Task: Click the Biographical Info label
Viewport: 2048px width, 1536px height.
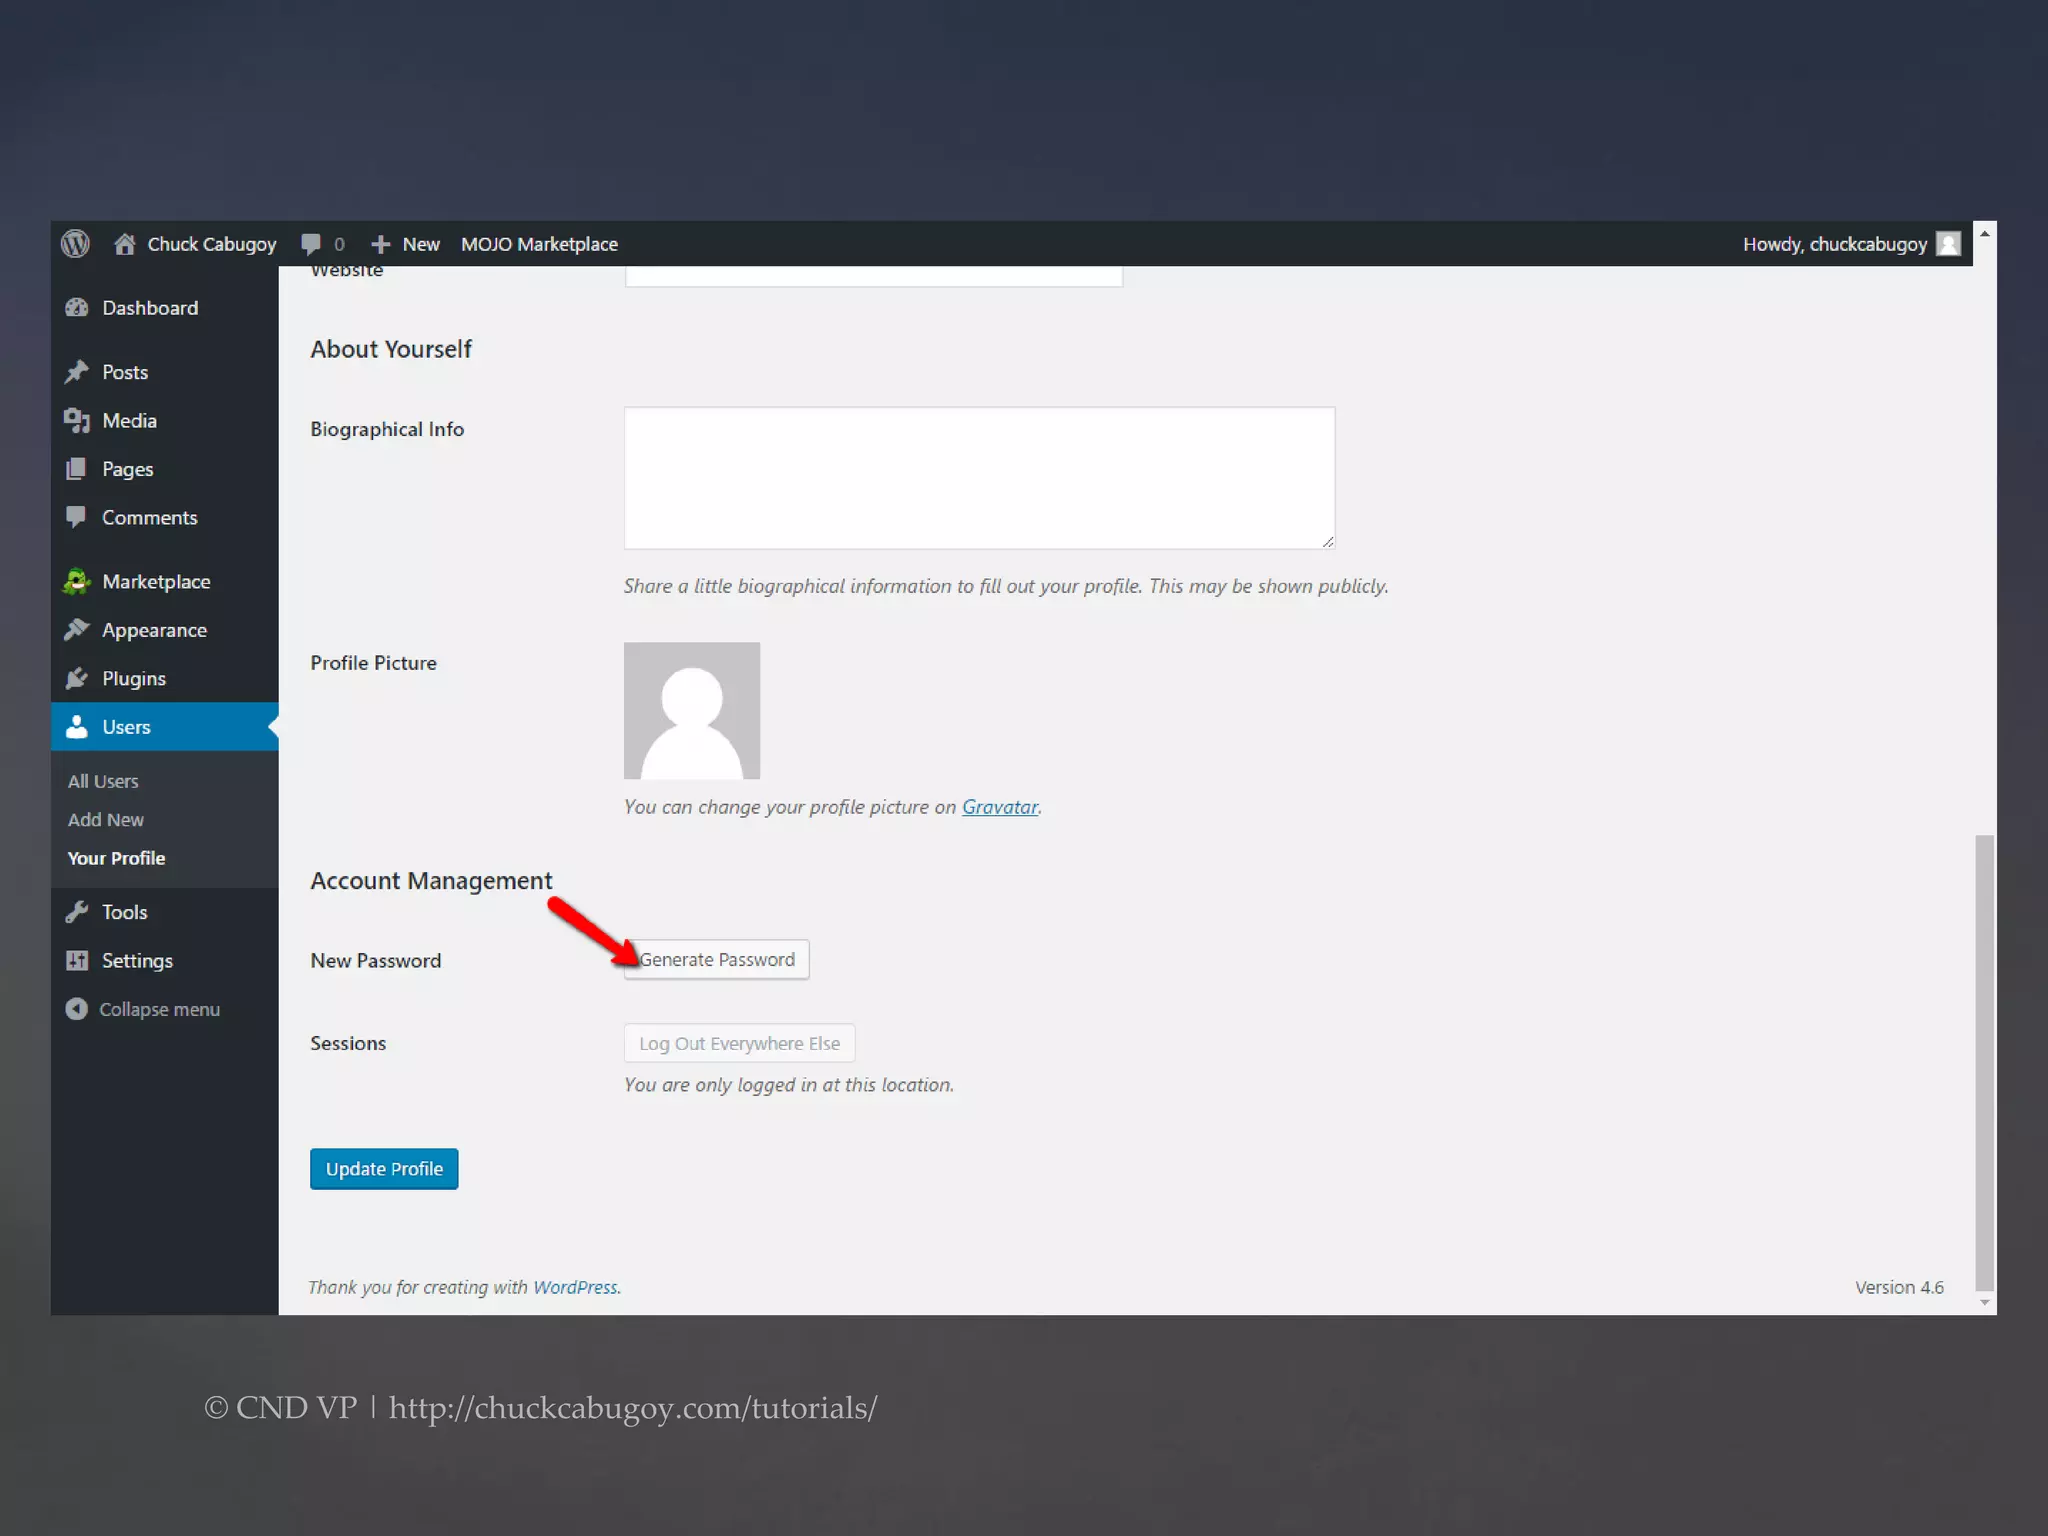Action: [x=387, y=429]
